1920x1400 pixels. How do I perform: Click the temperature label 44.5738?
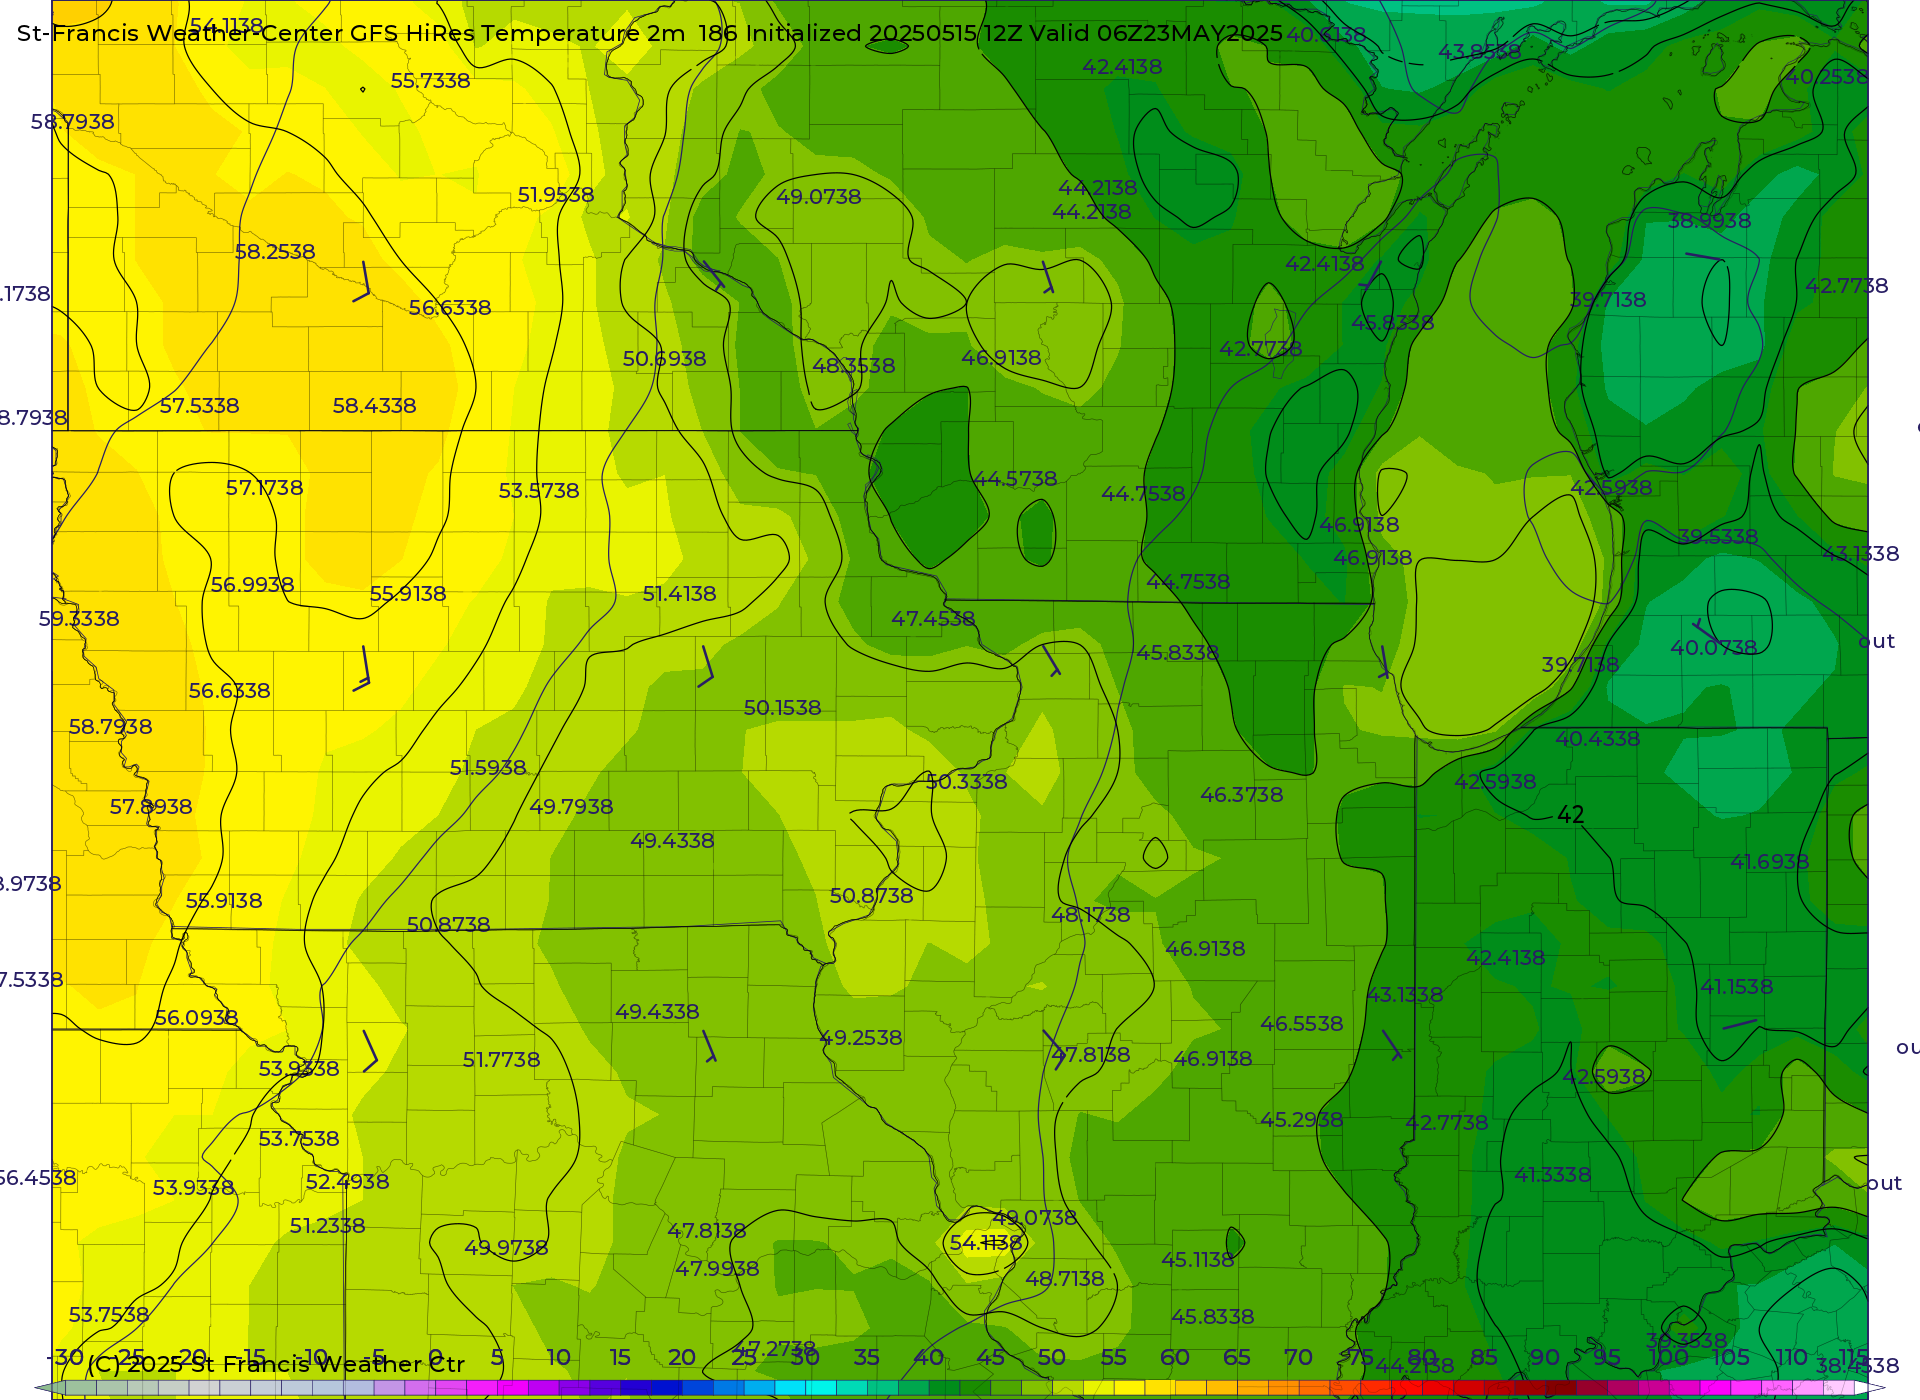(1015, 479)
